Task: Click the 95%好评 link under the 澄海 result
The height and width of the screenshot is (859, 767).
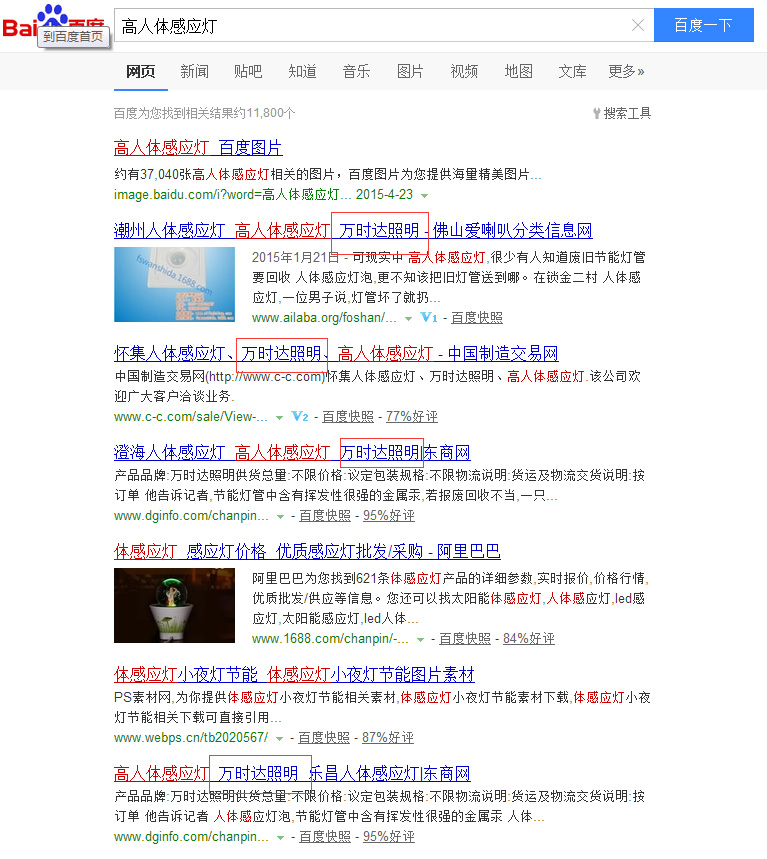Action: (x=388, y=516)
